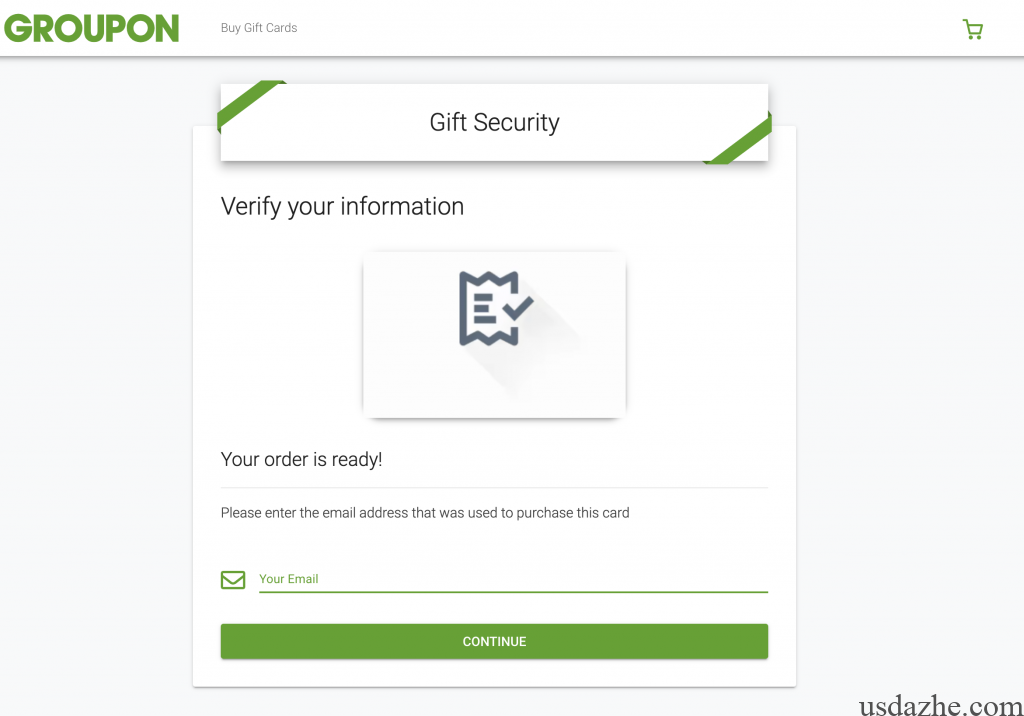Open the Buy Gift Cards link
Viewport: 1024px width, 716px height.
tap(259, 28)
